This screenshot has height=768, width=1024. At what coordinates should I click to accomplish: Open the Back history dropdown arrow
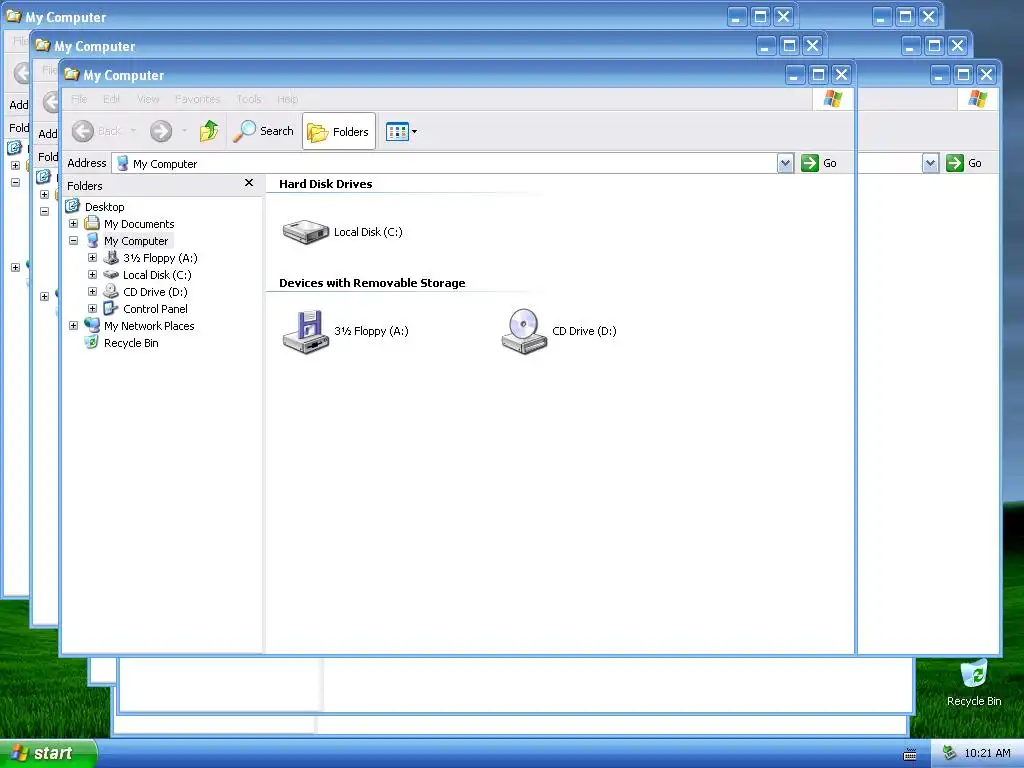[133, 131]
